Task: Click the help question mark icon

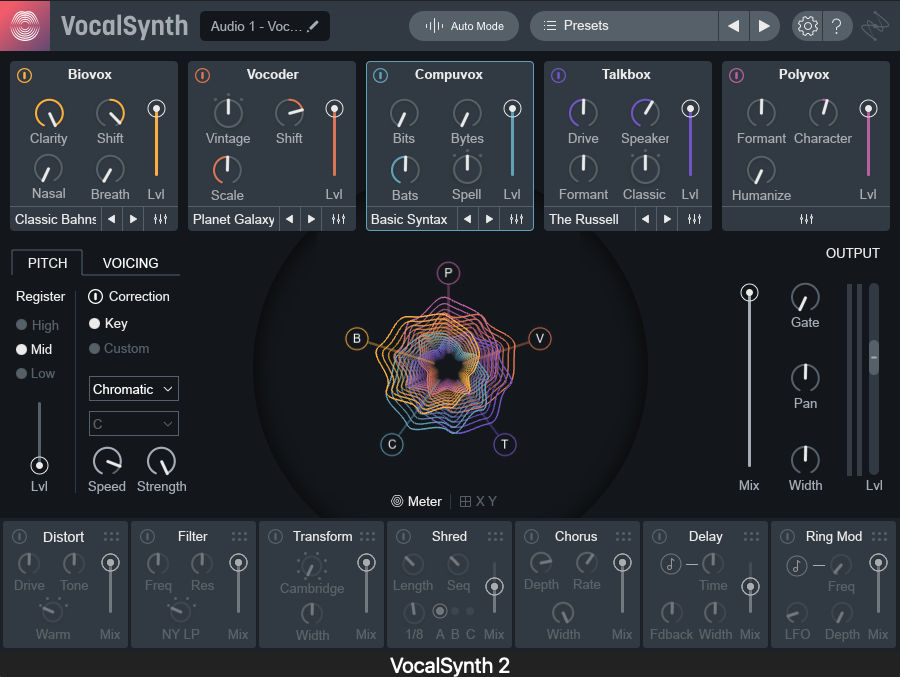Action: pos(837,26)
